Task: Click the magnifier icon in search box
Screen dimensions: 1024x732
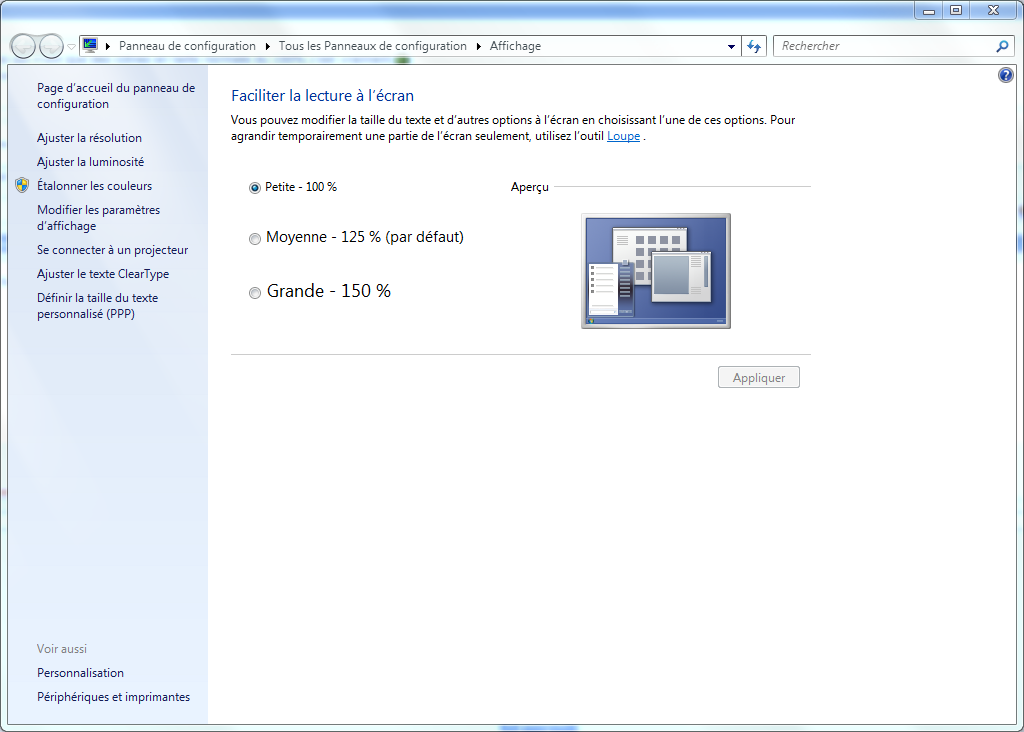Action: (1002, 46)
